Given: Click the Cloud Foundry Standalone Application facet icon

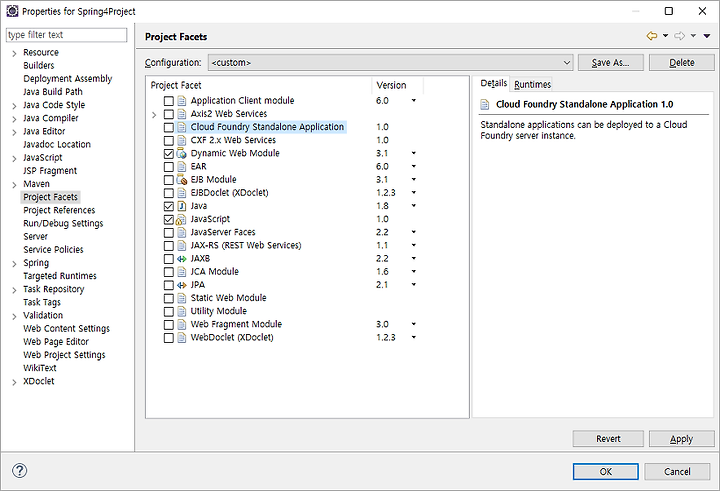Looking at the screenshot, I should click(182, 127).
